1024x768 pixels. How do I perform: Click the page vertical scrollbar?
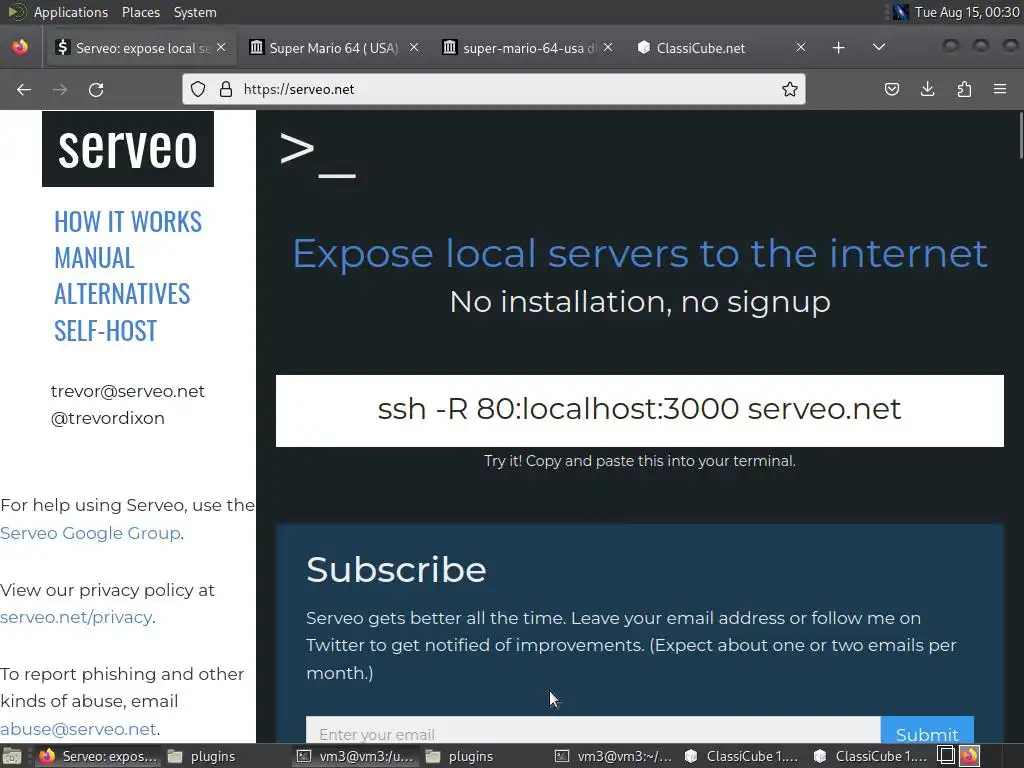(1021, 135)
